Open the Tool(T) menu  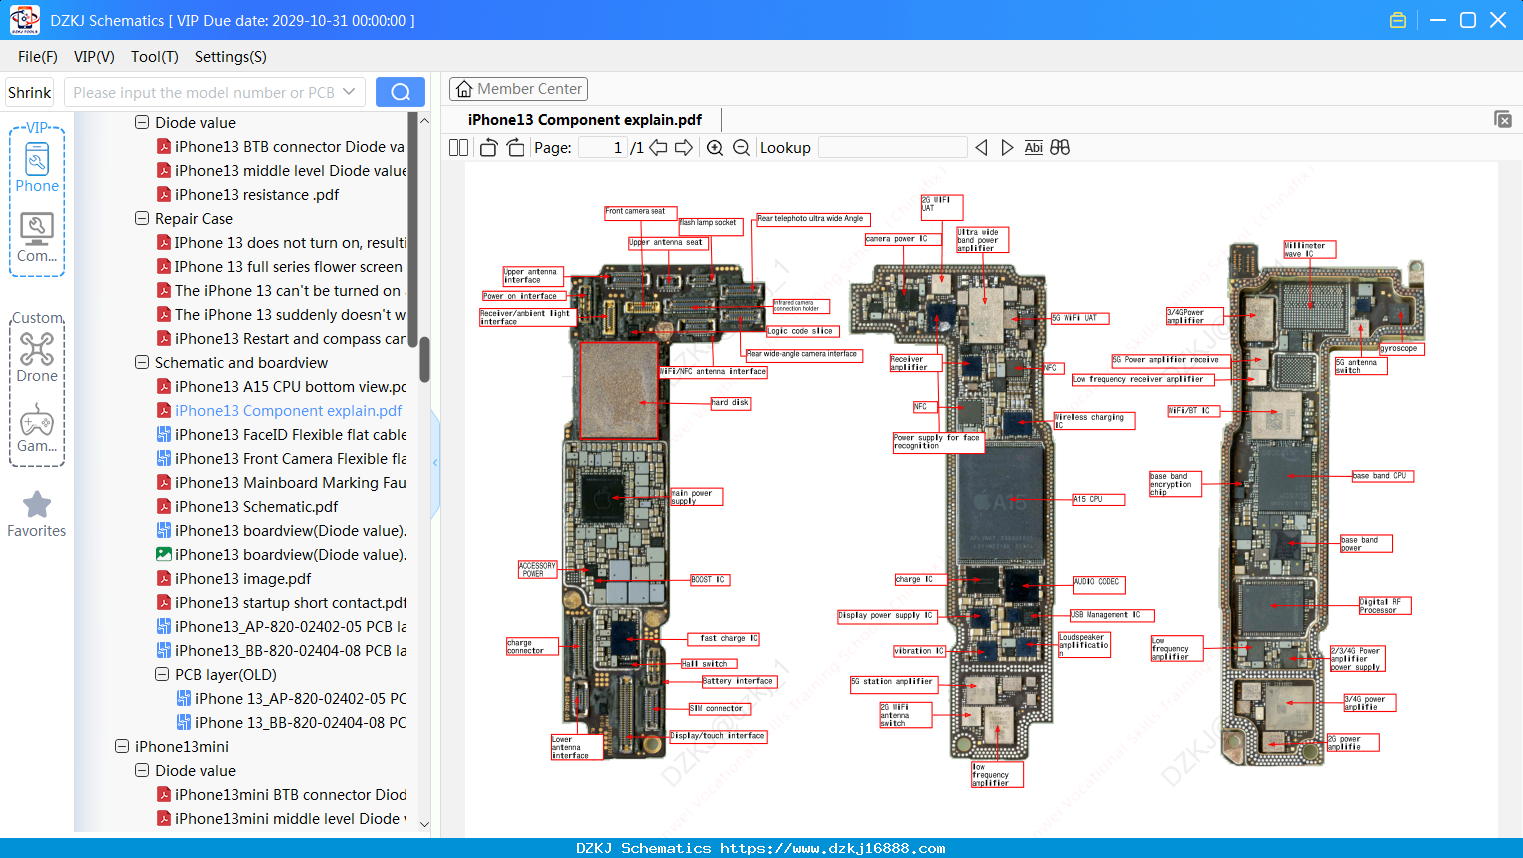coord(155,57)
